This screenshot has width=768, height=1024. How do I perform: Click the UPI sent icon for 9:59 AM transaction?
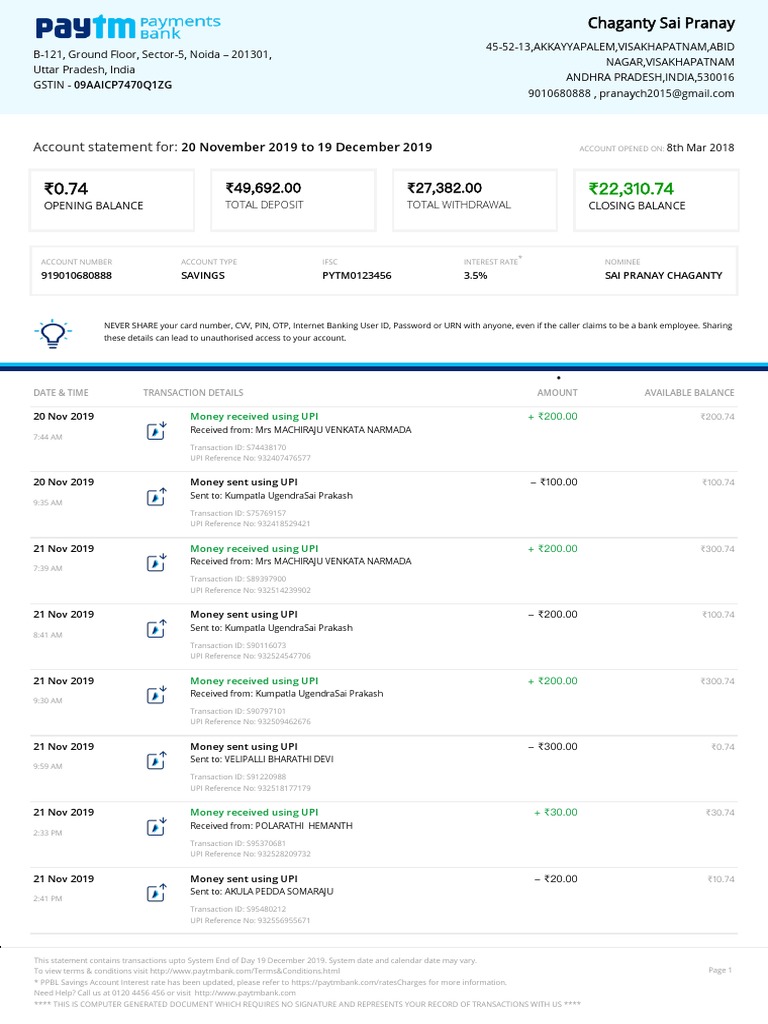[x=156, y=761]
